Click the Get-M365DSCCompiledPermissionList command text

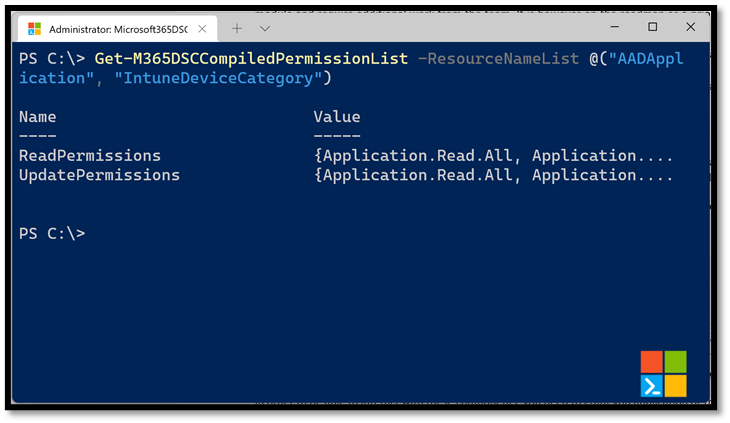coord(251,59)
